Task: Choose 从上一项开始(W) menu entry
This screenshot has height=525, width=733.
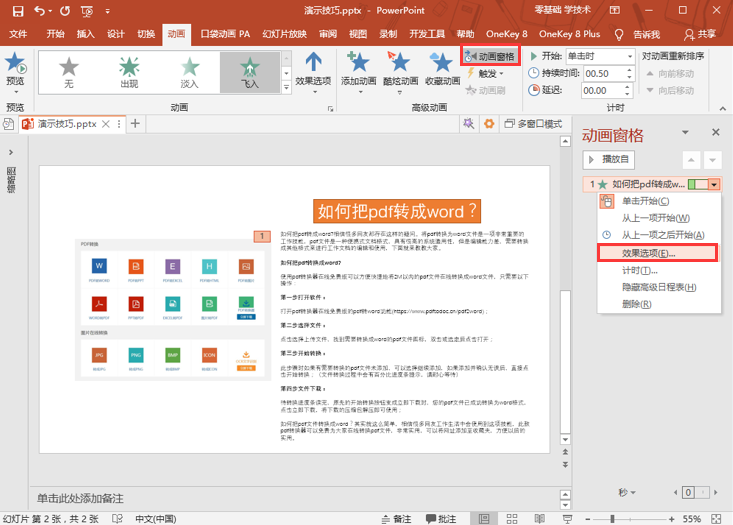Action: pyautogui.click(x=659, y=218)
